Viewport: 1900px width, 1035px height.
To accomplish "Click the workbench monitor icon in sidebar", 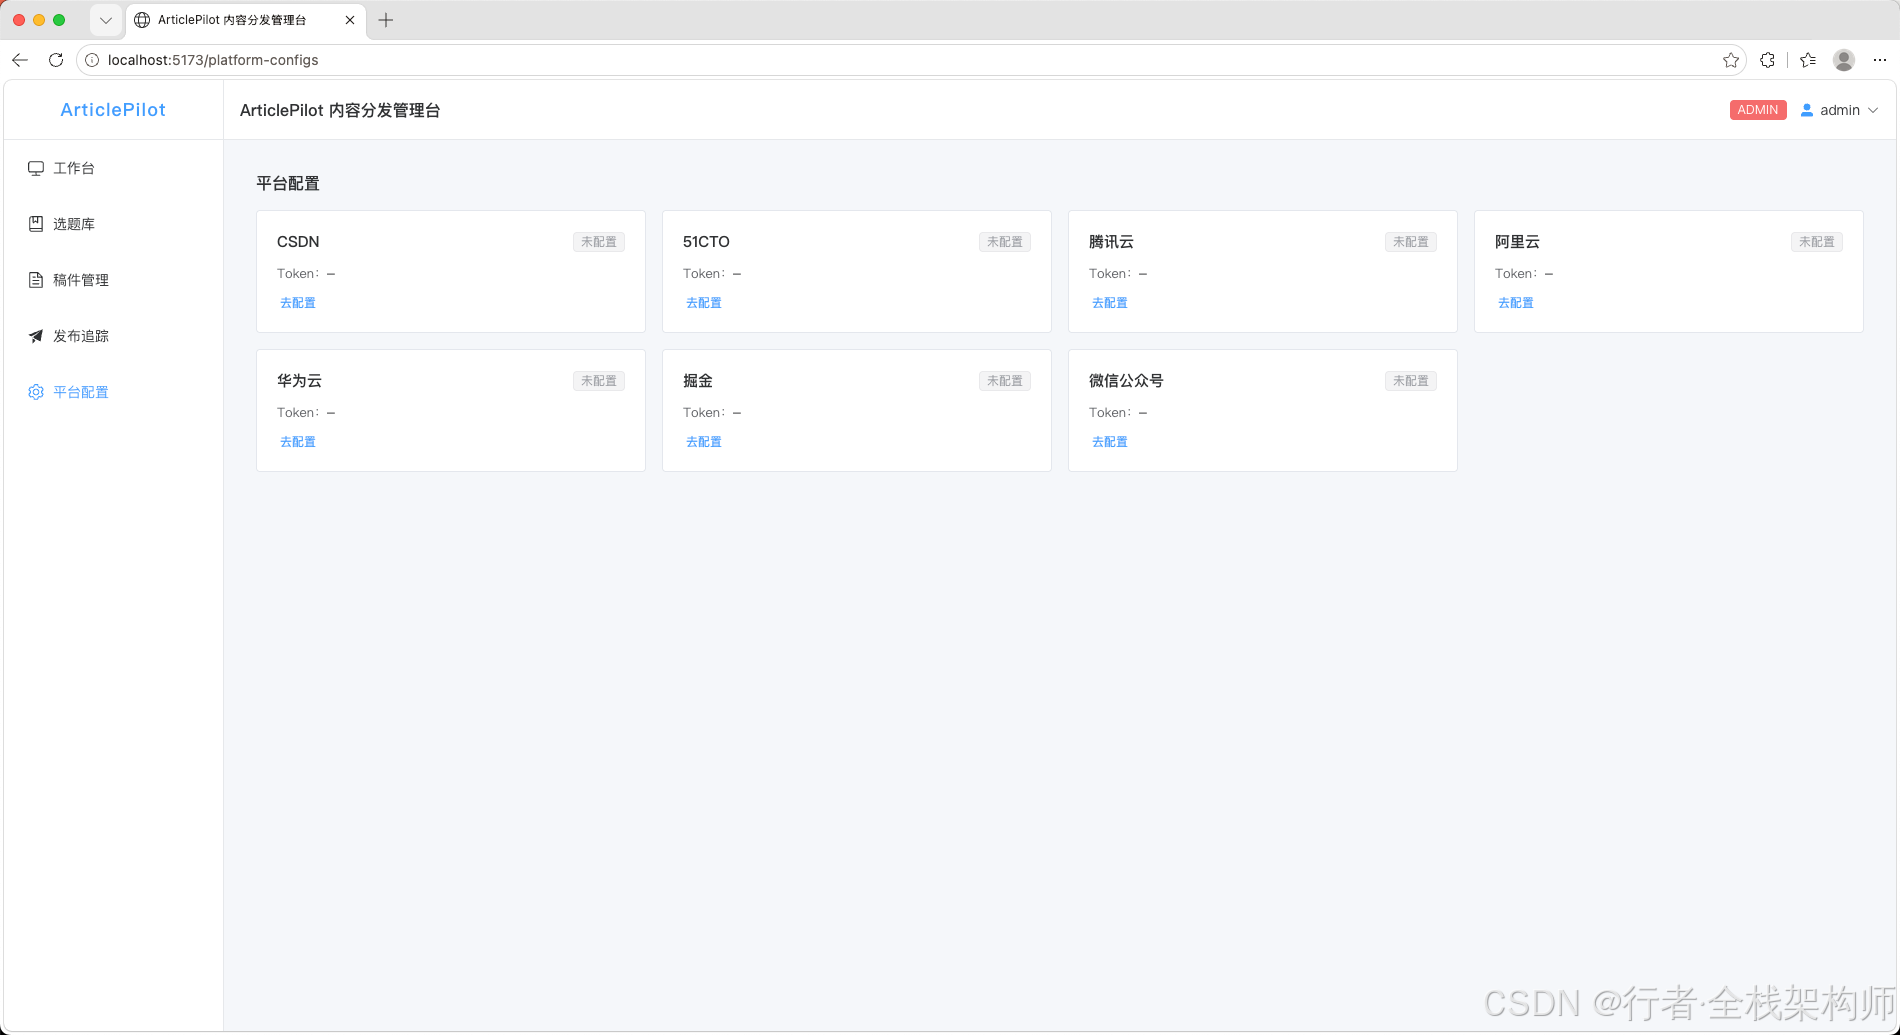I will click(x=36, y=168).
